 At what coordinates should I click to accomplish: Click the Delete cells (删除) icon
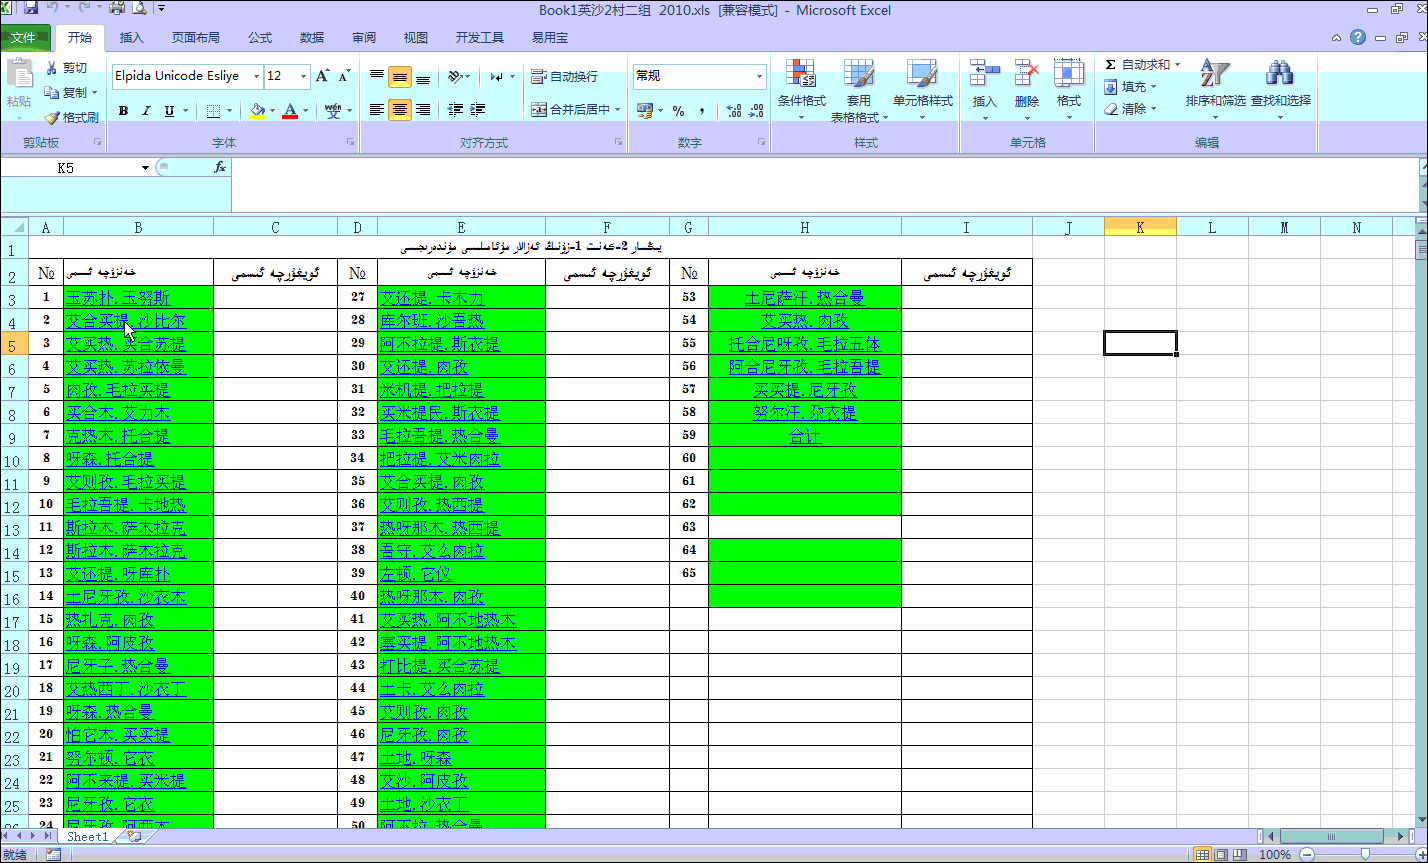click(x=1027, y=74)
